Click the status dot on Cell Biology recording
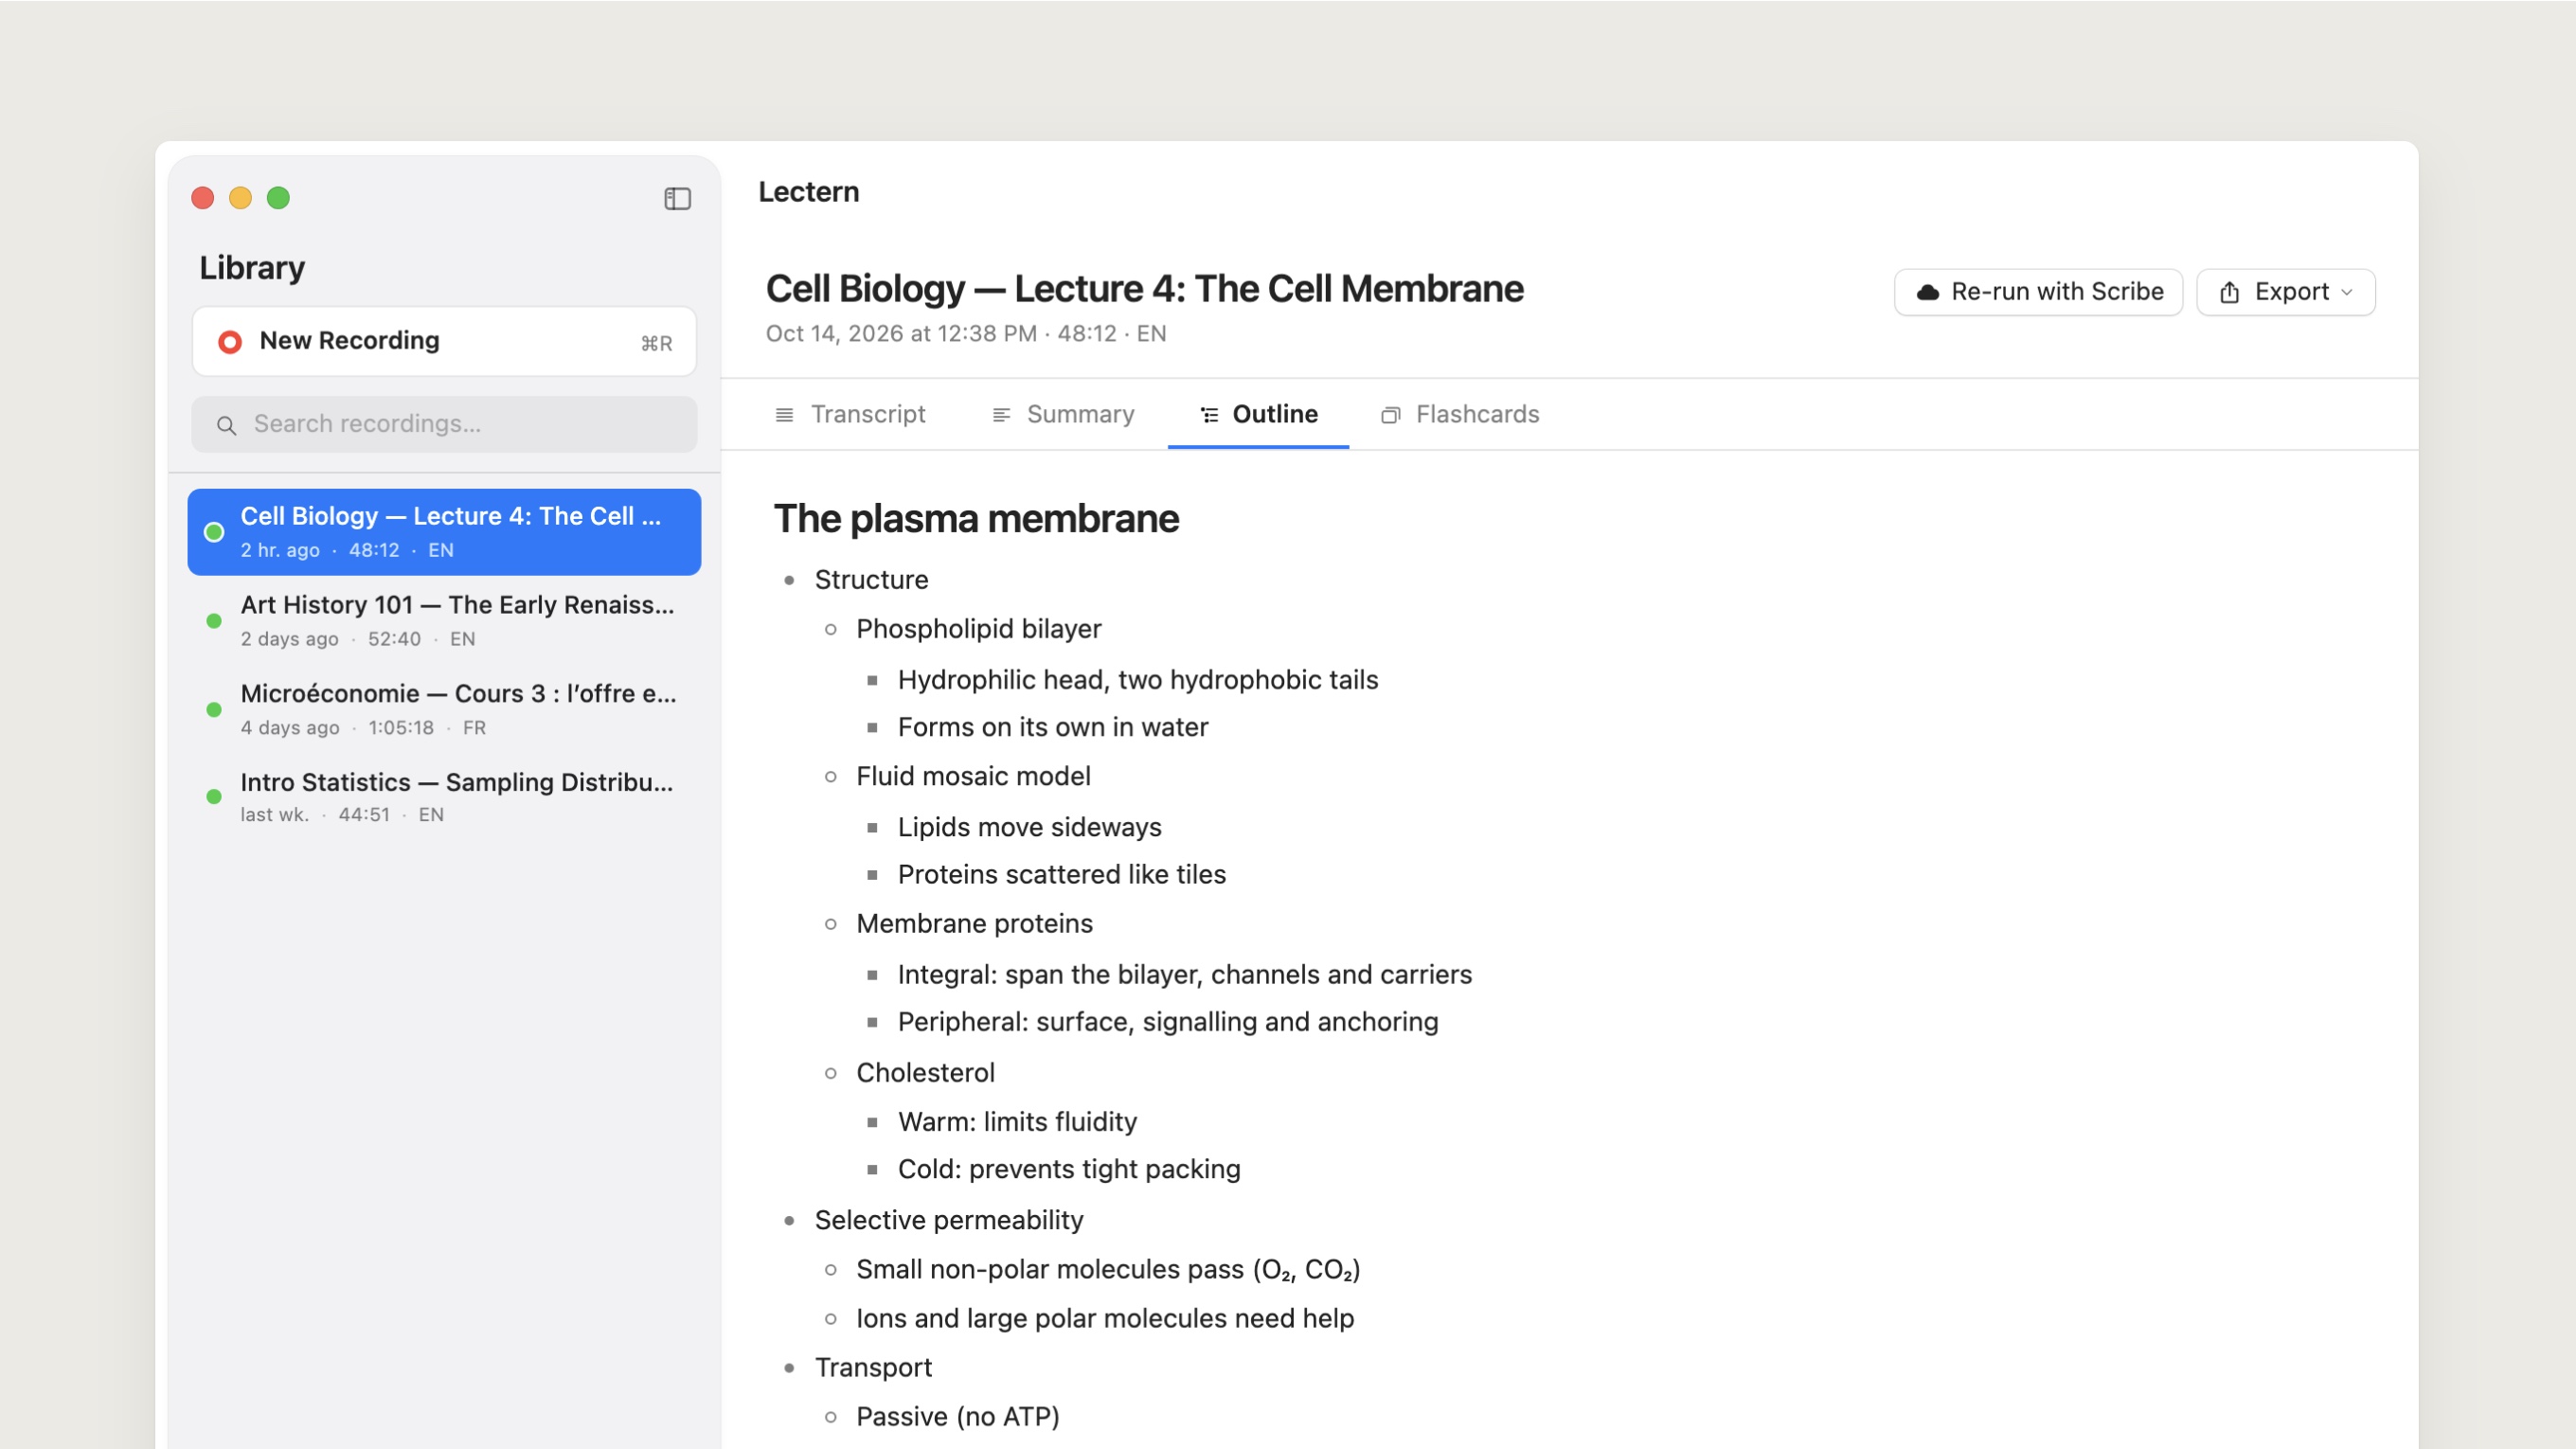Screen dimensions: 2576x1449 (213, 532)
